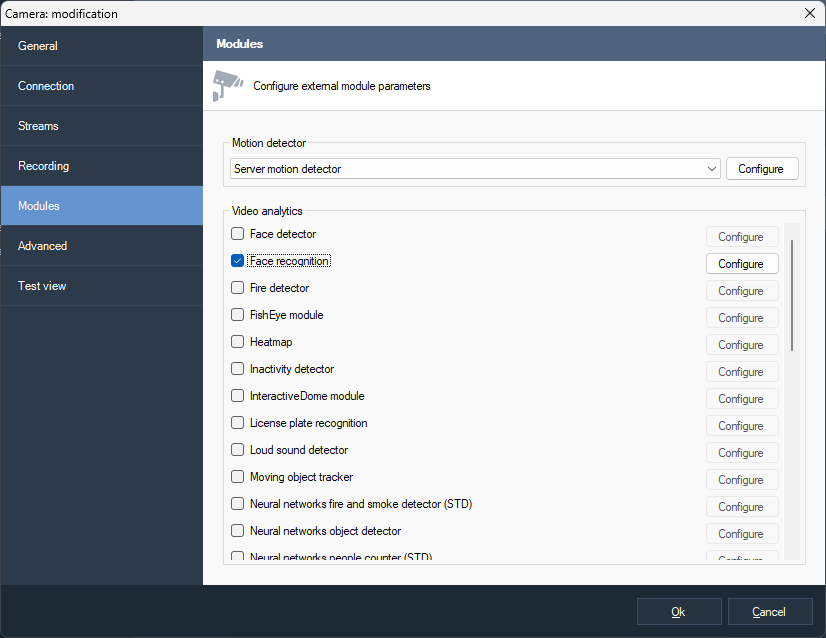Close the Camera modification dialog

[x=809, y=13]
